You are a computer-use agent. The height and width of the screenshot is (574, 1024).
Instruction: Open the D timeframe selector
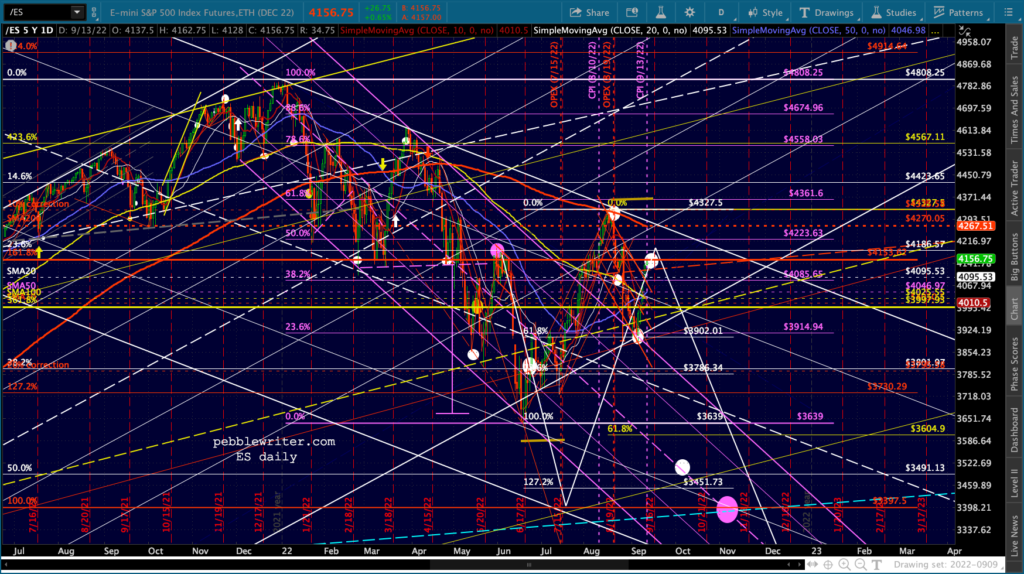click(x=721, y=12)
